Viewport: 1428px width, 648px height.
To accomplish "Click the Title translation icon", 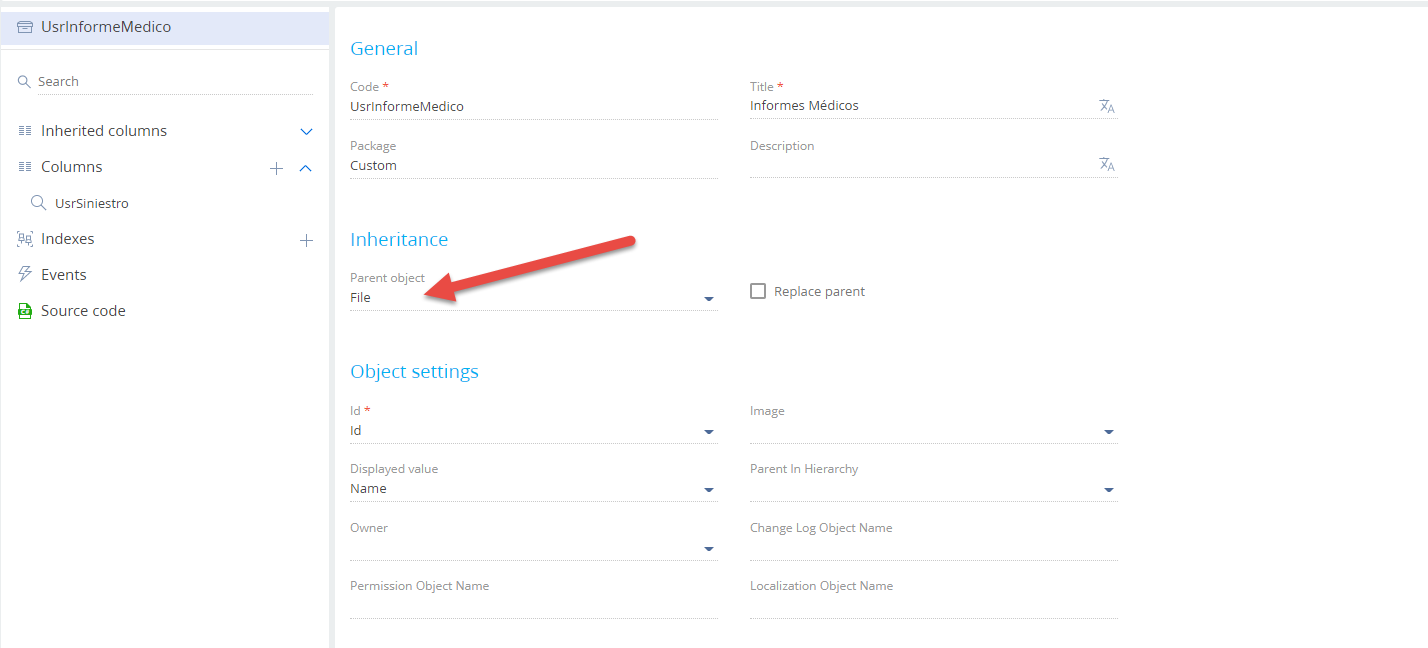I will (x=1106, y=106).
